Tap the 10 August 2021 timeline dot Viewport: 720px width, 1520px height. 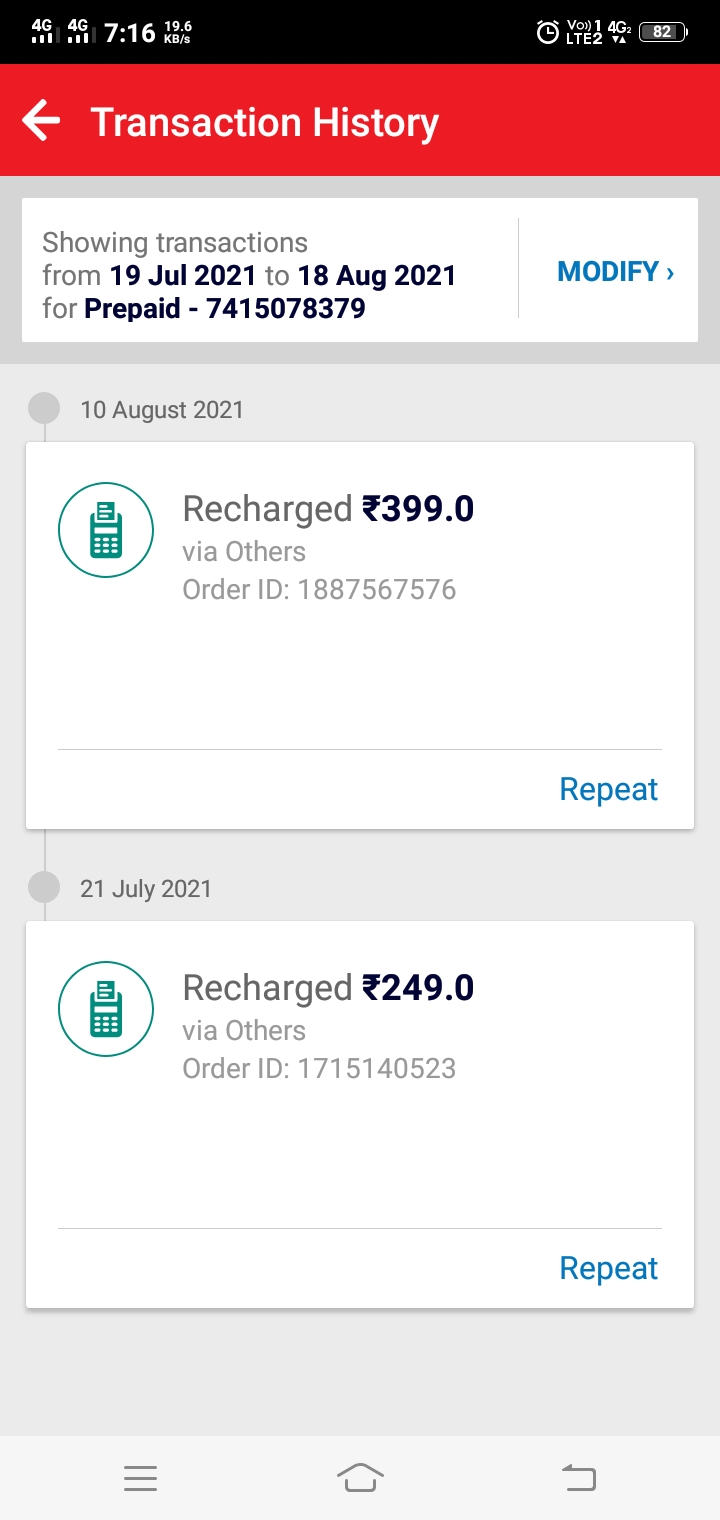(x=44, y=409)
